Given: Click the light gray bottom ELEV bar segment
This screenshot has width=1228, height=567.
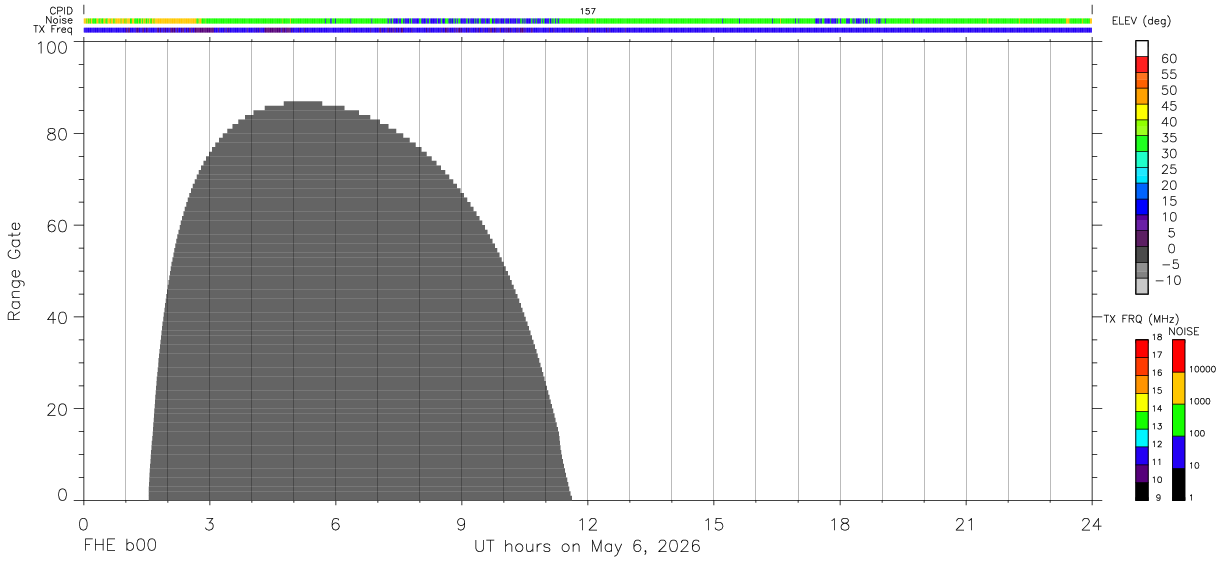Looking at the screenshot, I should click(x=1142, y=286).
